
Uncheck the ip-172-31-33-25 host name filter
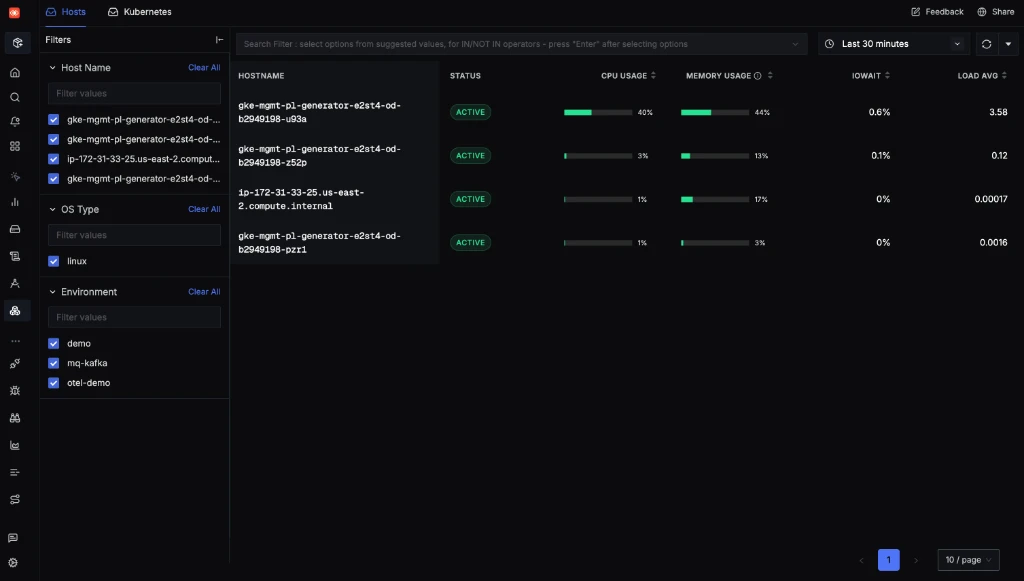click(54, 159)
